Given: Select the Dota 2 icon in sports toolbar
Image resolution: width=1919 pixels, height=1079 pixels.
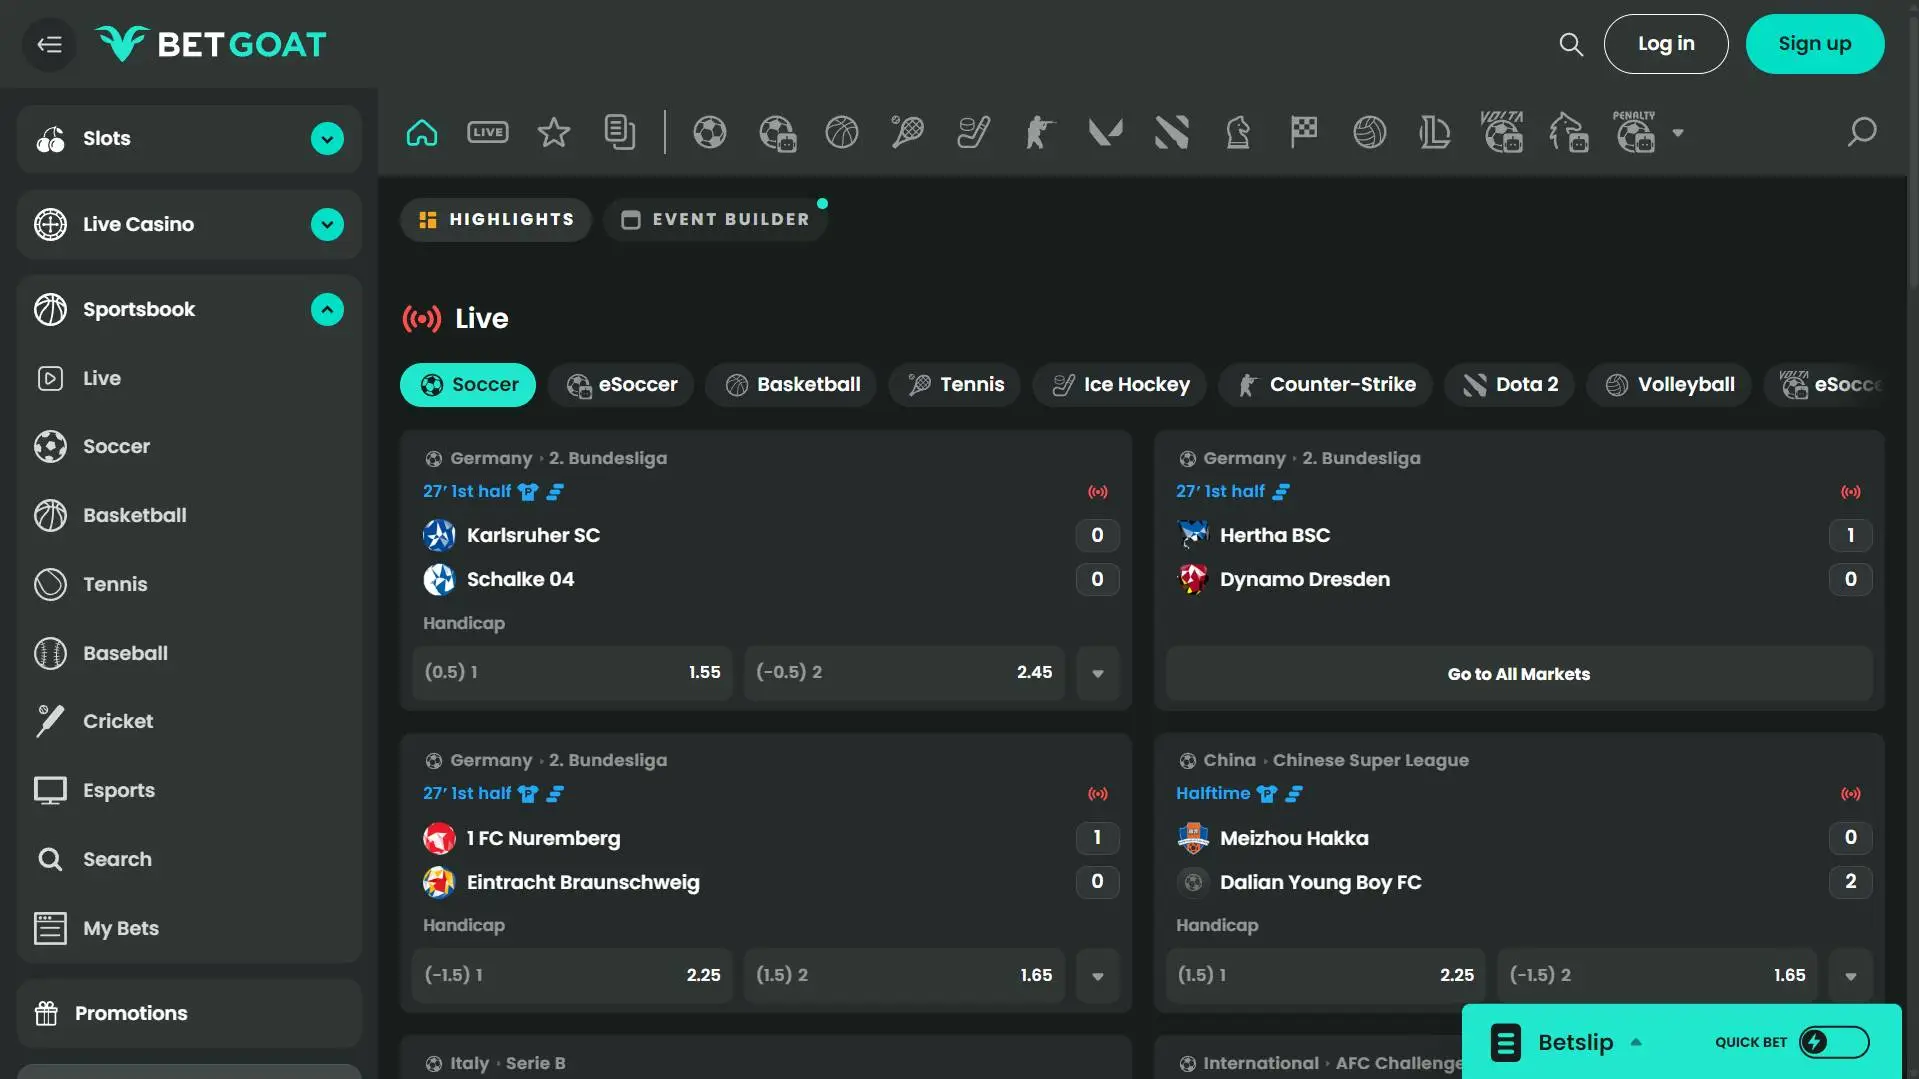Looking at the screenshot, I should pos(1172,132).
